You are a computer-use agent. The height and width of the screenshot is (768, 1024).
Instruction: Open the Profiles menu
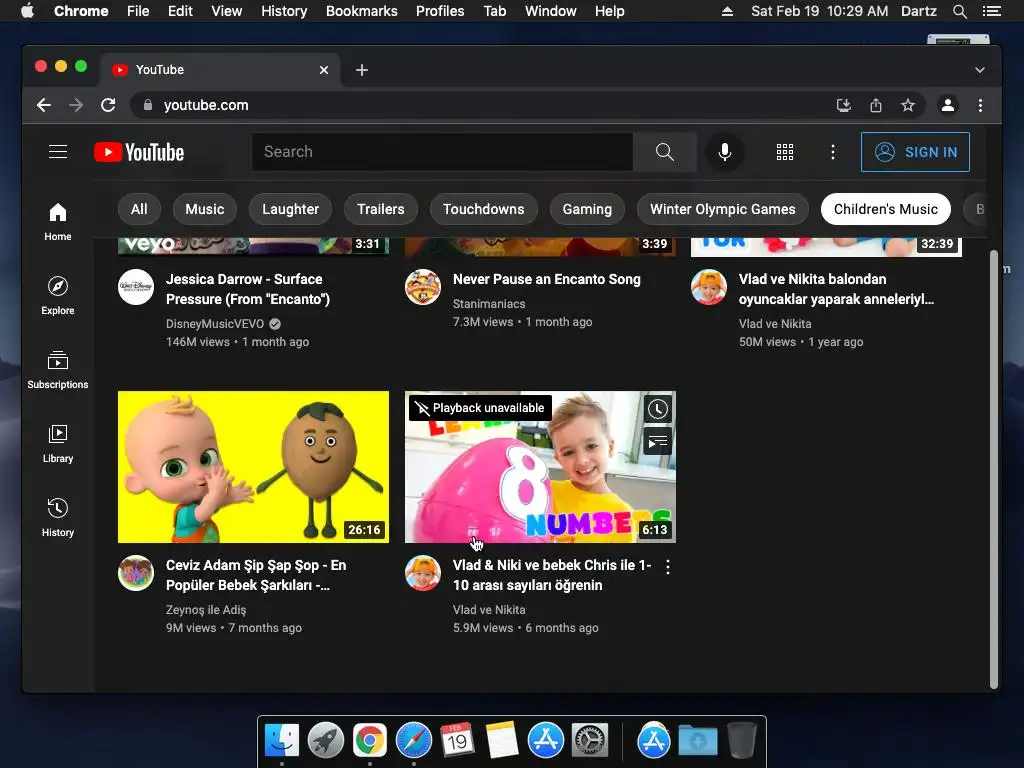click(x=440, y=11)
